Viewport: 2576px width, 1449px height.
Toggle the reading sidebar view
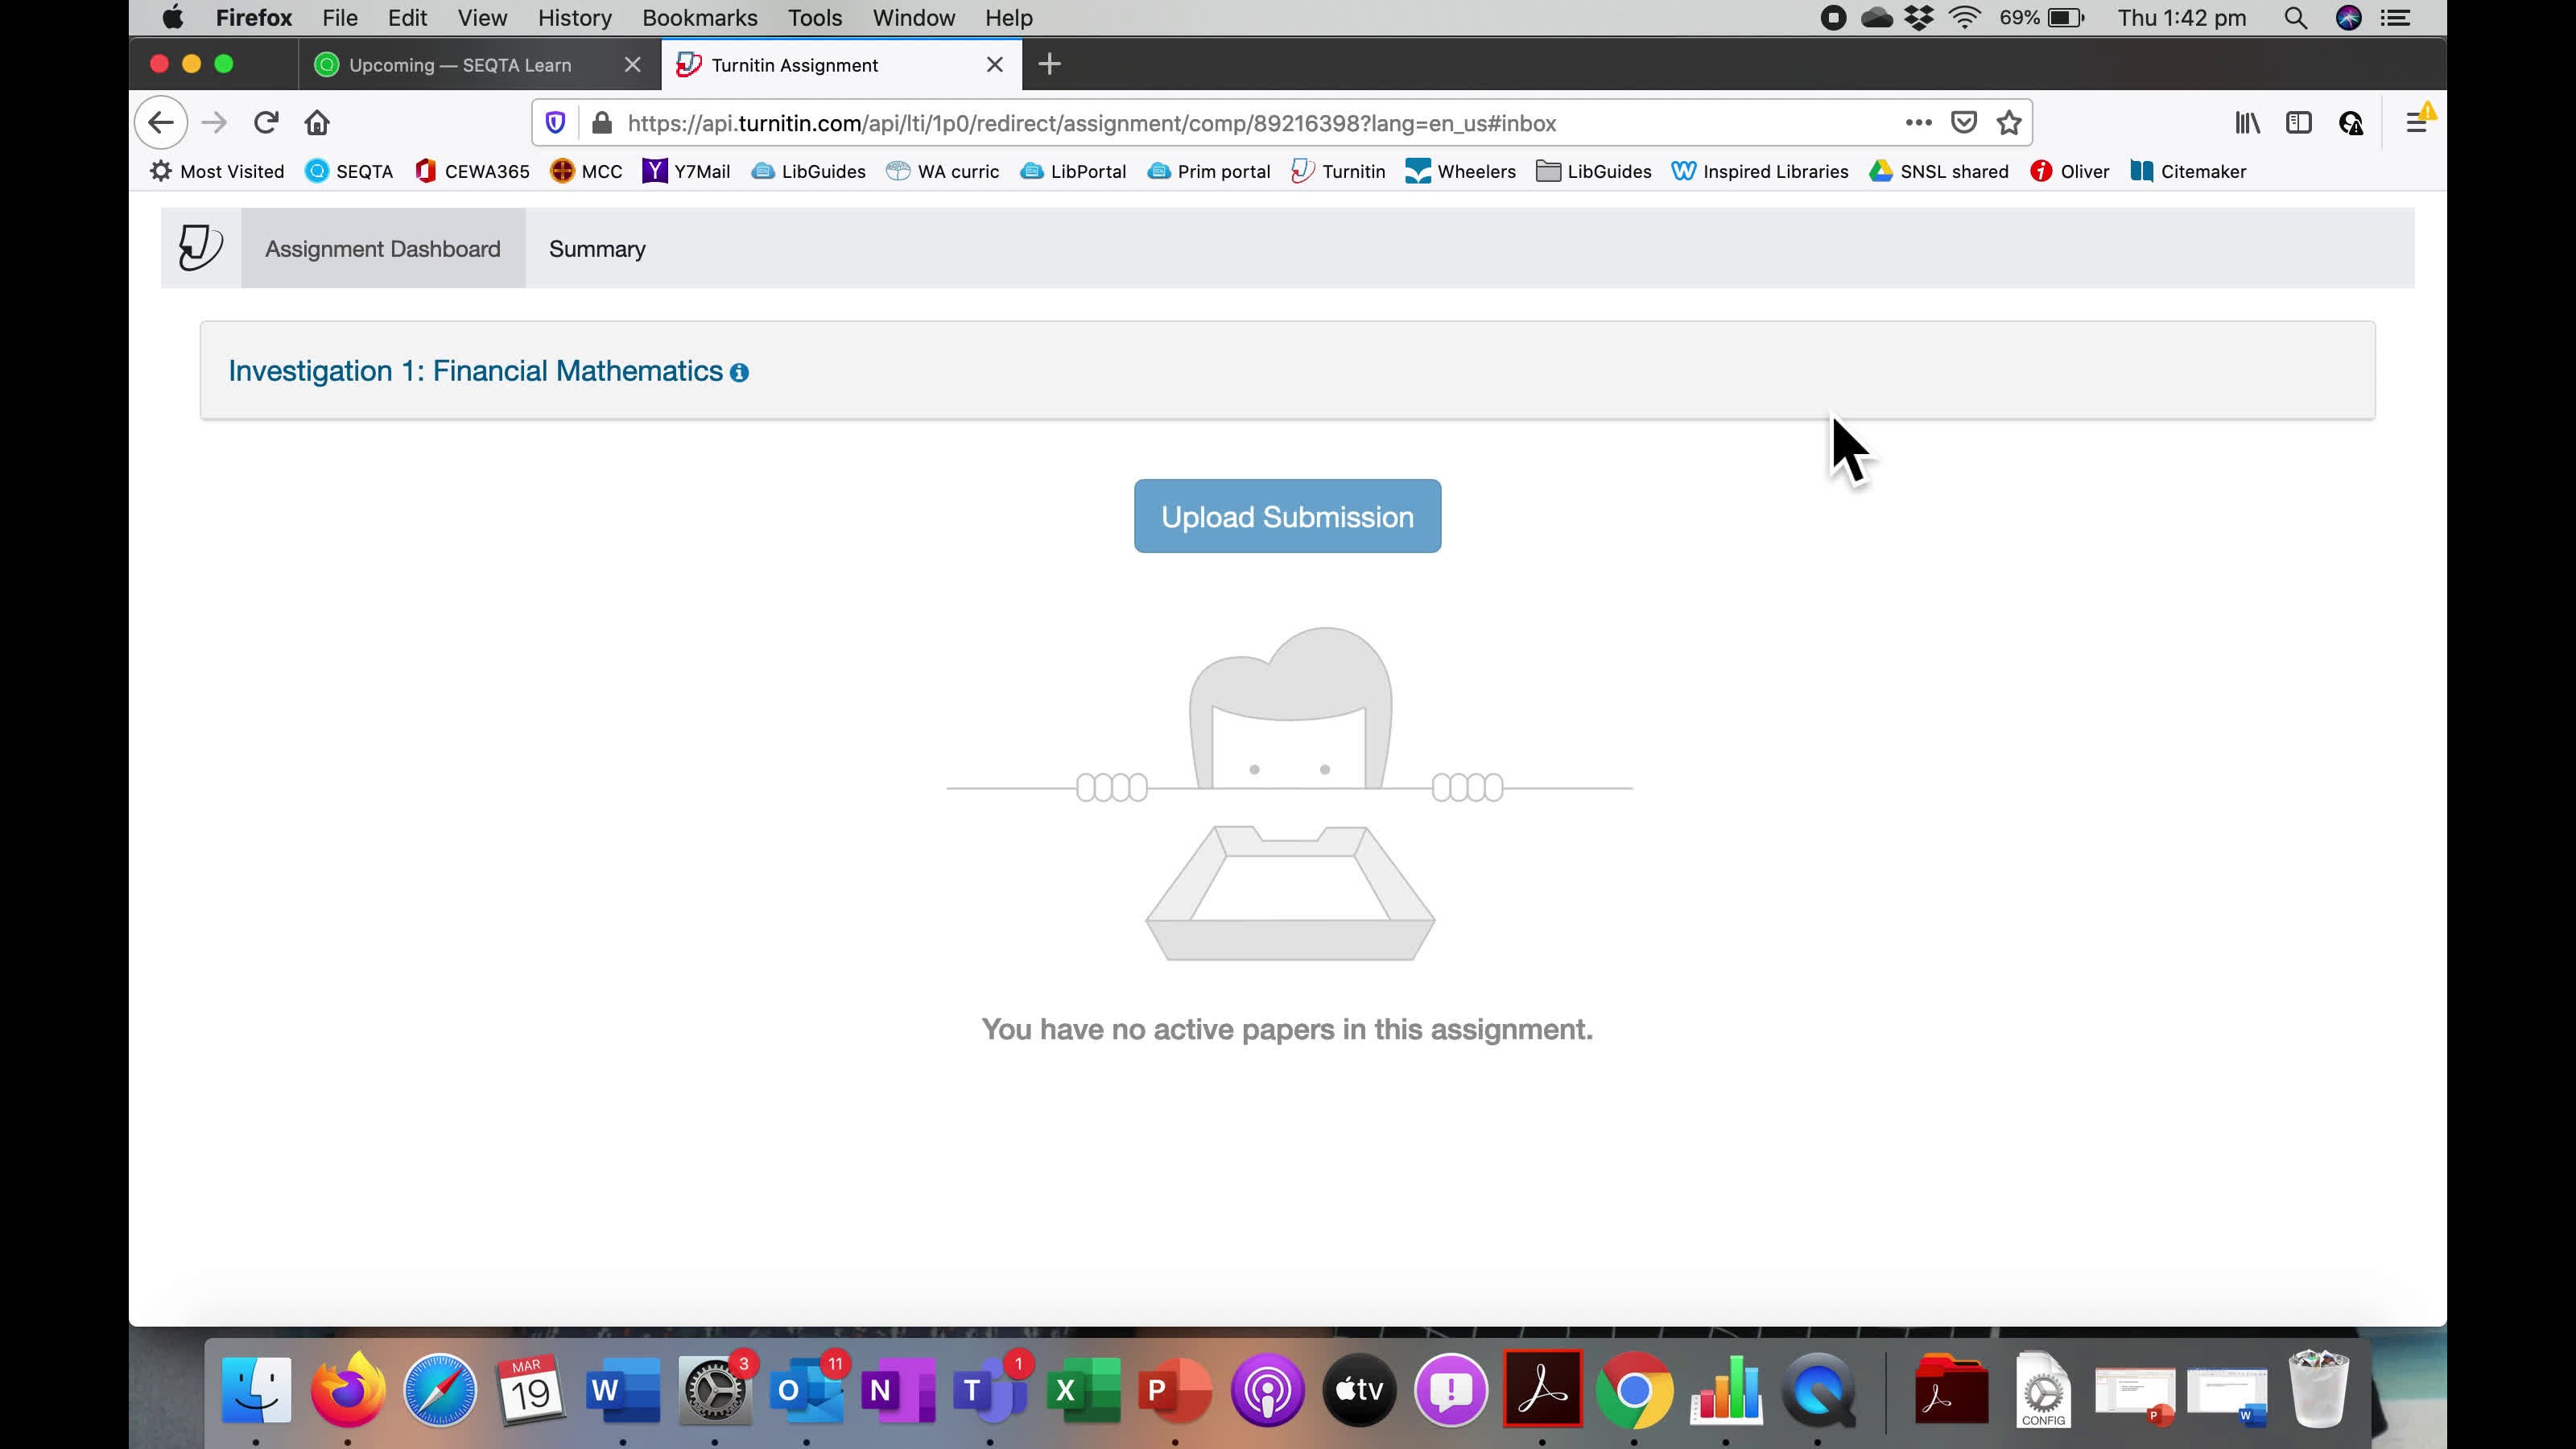(2299, 122)
